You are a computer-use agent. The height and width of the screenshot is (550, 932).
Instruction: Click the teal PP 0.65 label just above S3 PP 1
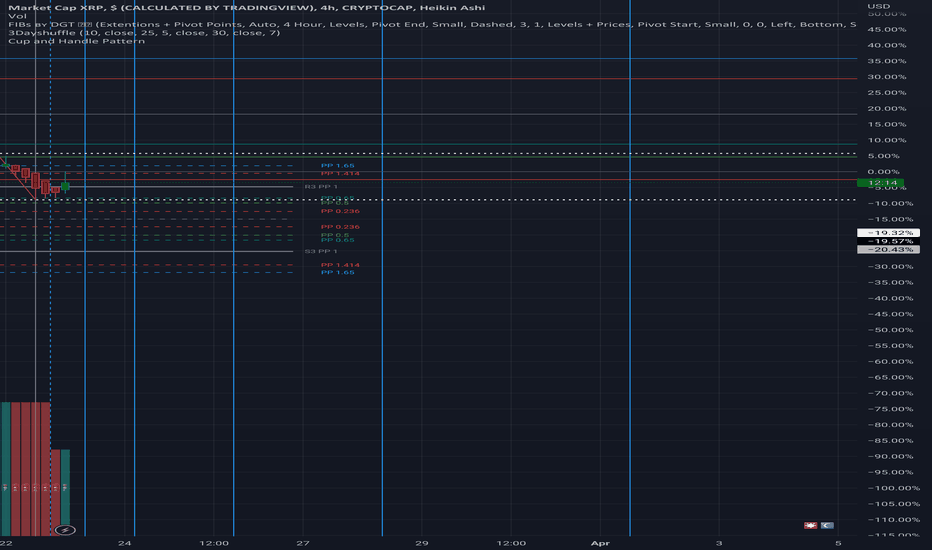click(x=338, y=240)
